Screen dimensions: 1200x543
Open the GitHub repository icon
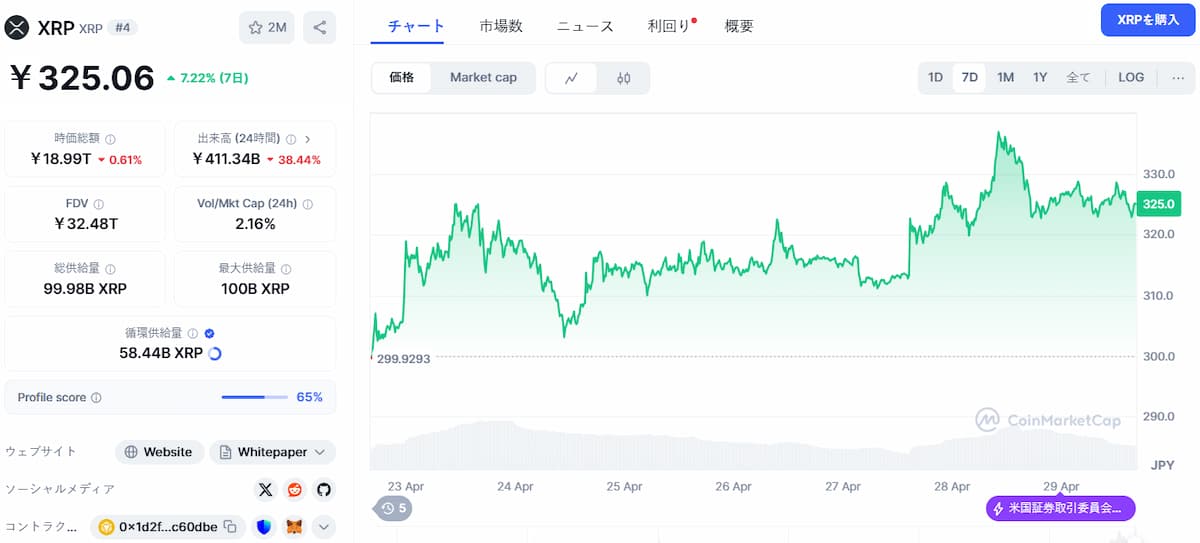point(323,490)
